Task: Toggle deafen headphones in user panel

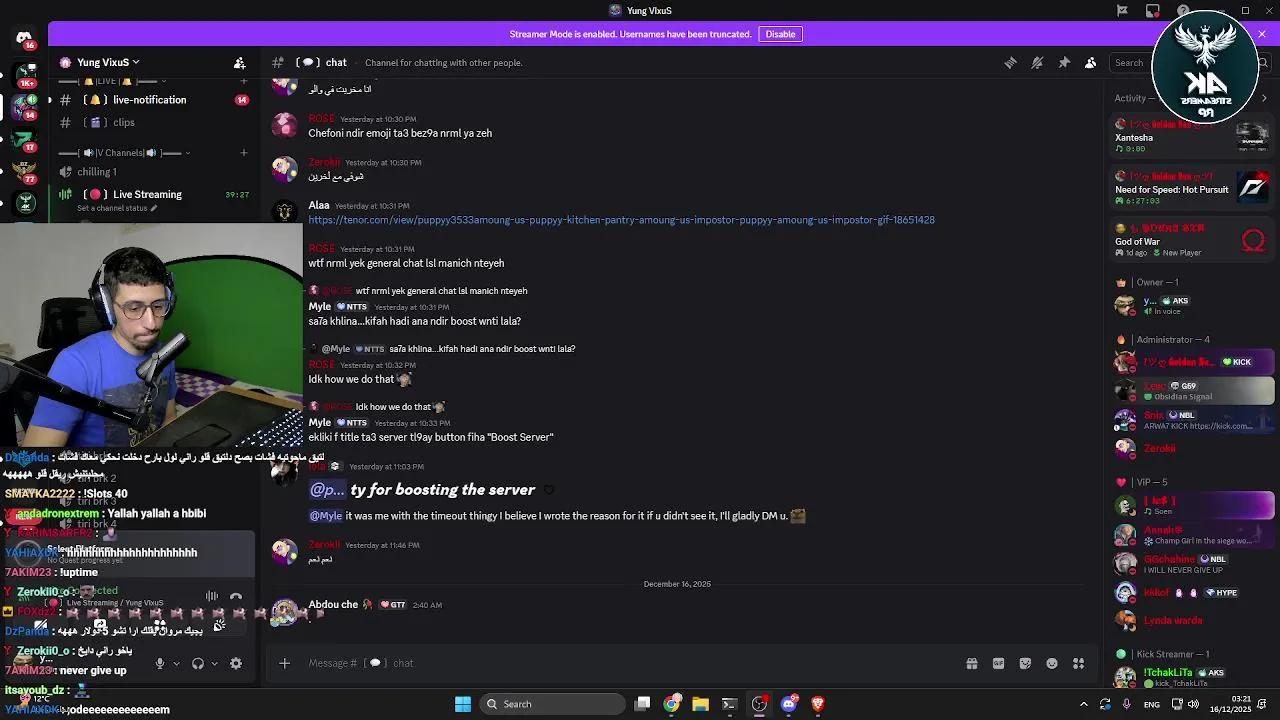Action: coord(198,663)
